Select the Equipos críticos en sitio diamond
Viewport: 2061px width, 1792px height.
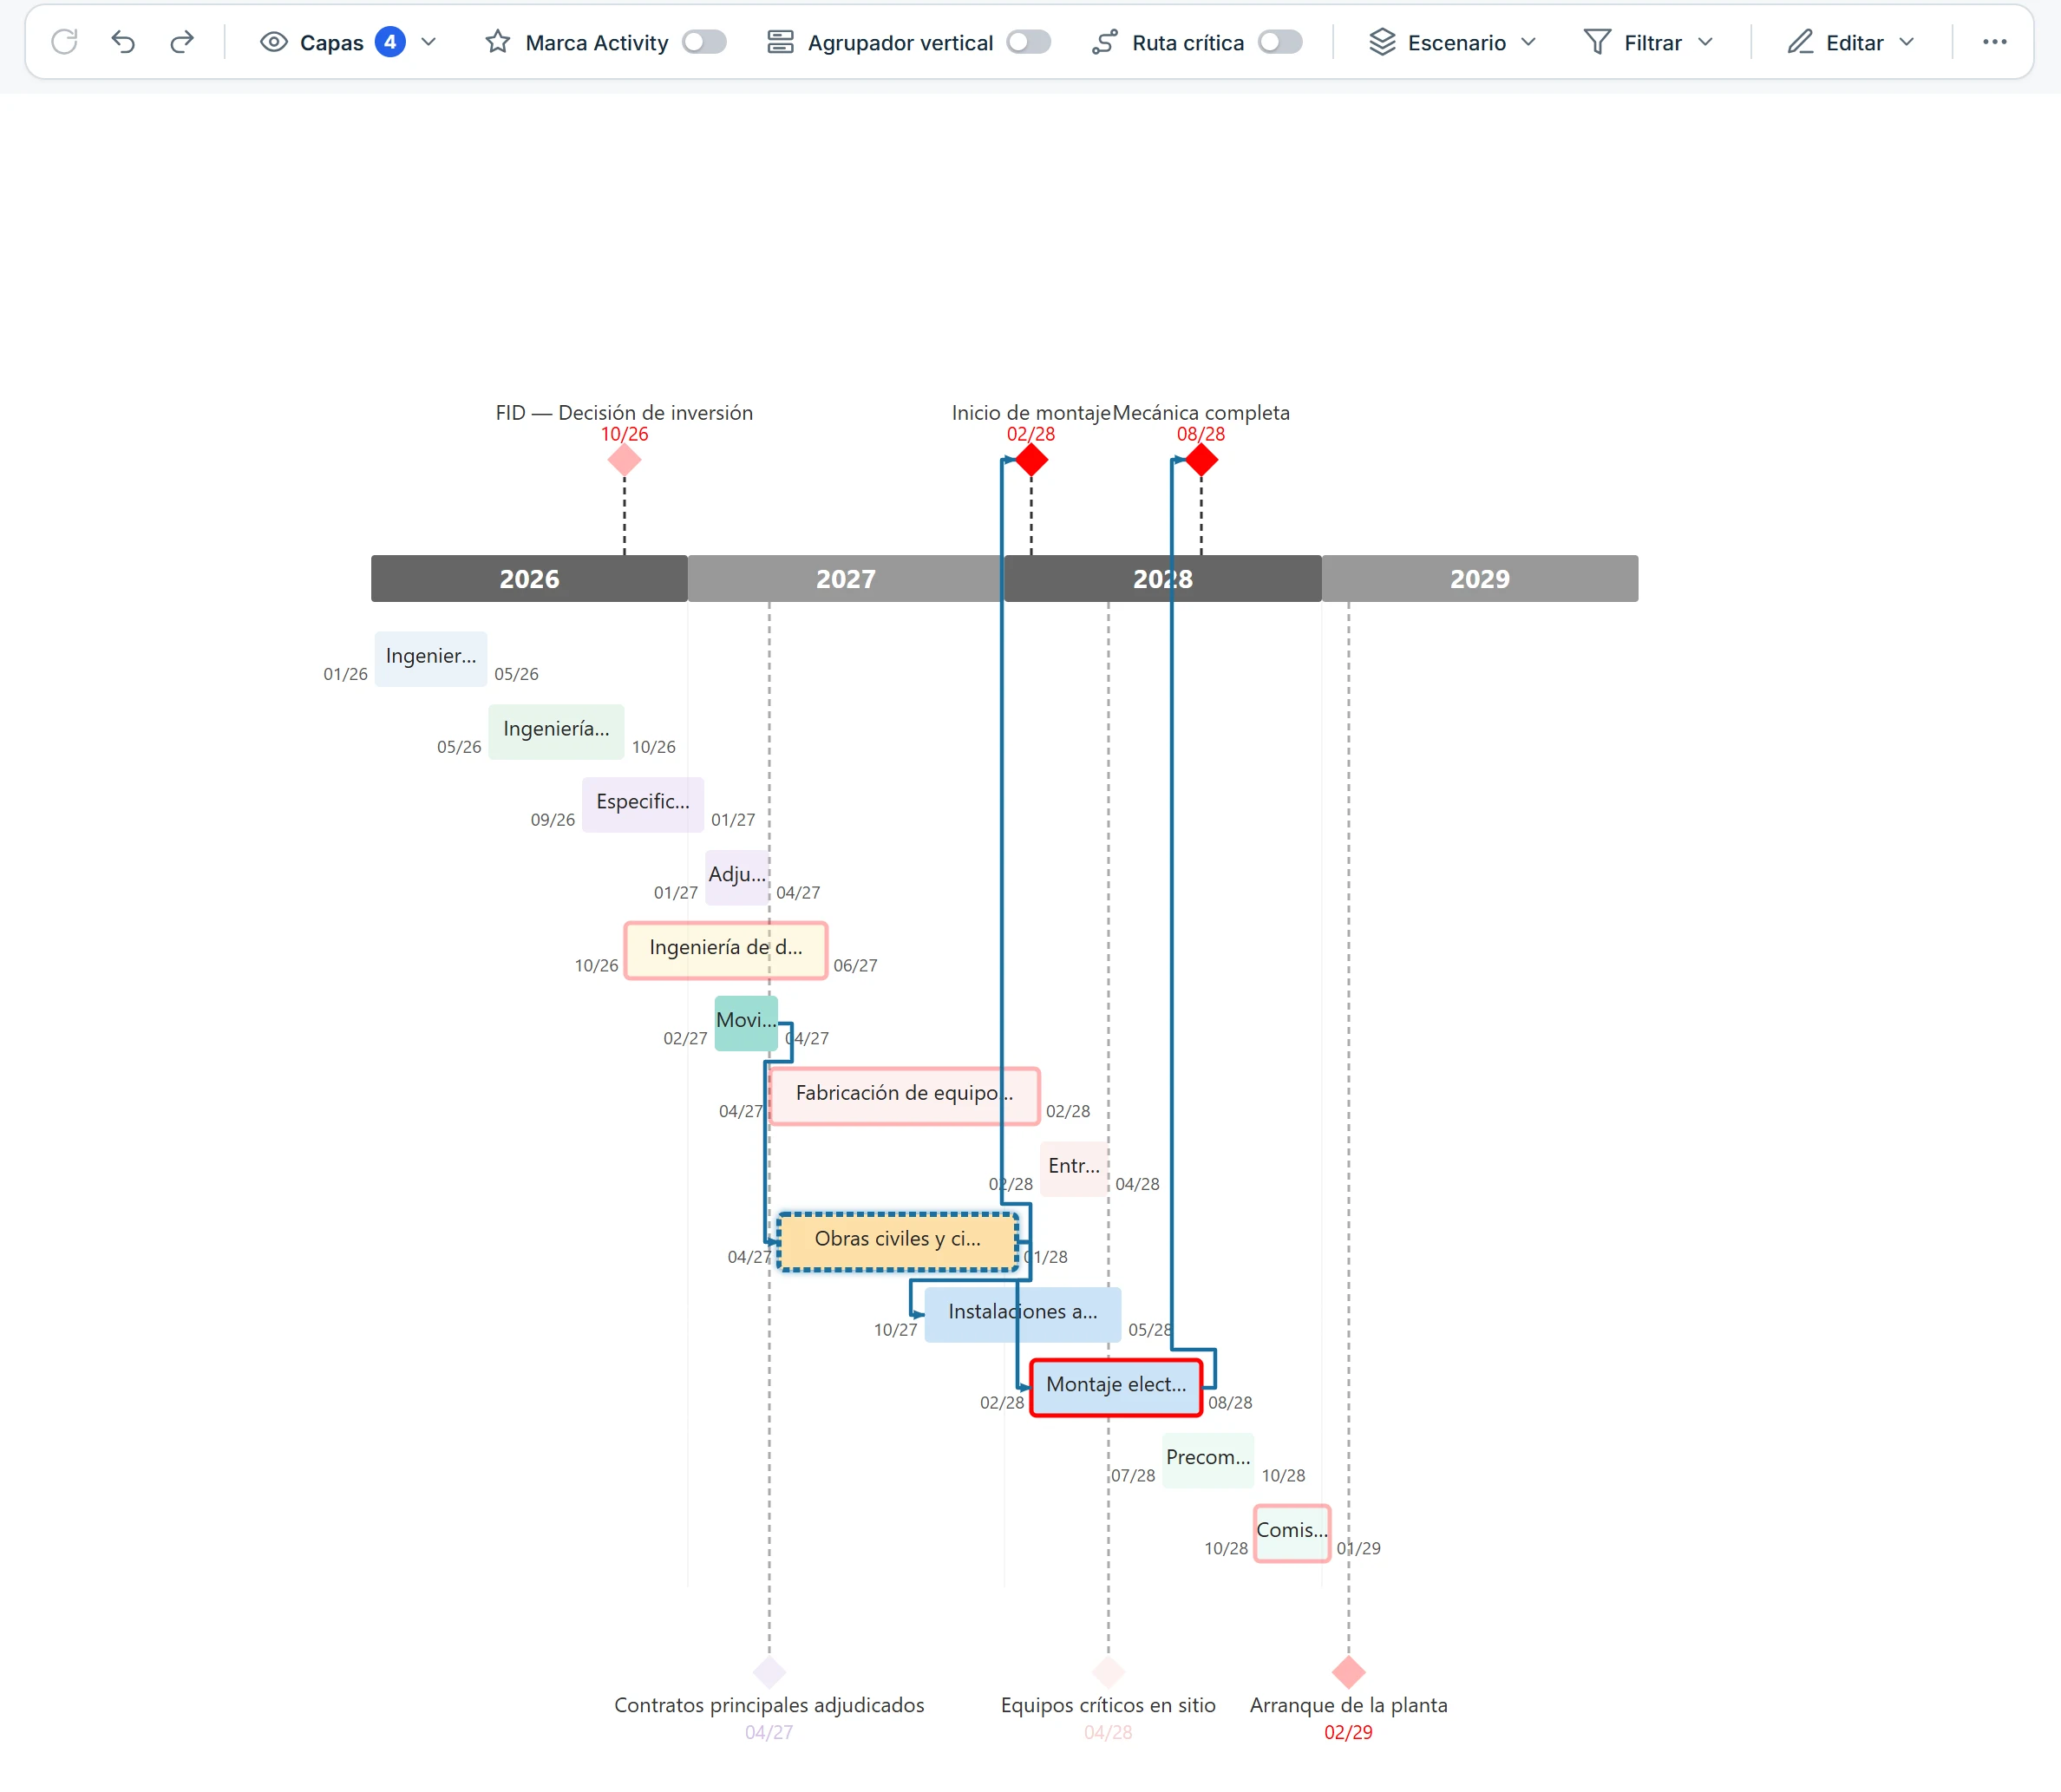click(1108, 1672)
